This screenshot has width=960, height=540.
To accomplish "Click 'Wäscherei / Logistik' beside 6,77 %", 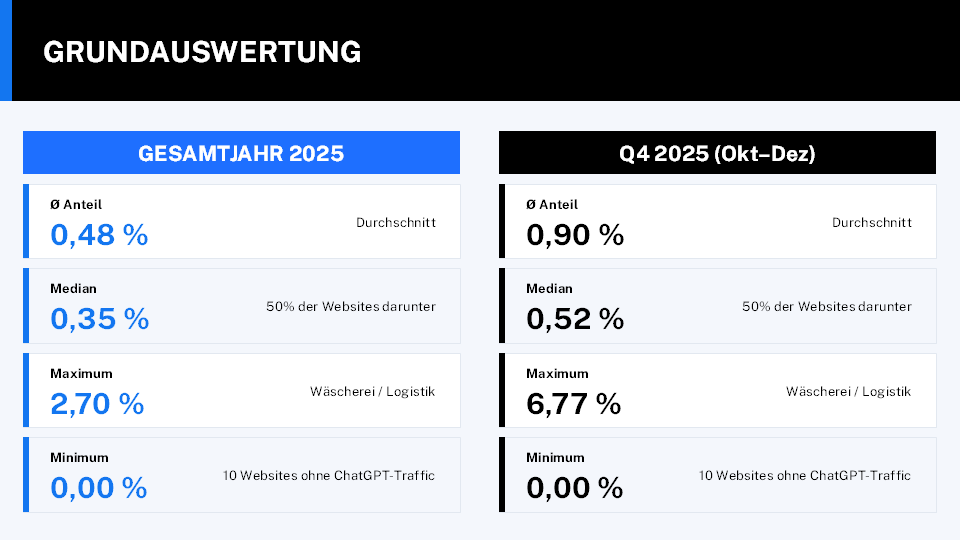I will click(x=848, y=392).
